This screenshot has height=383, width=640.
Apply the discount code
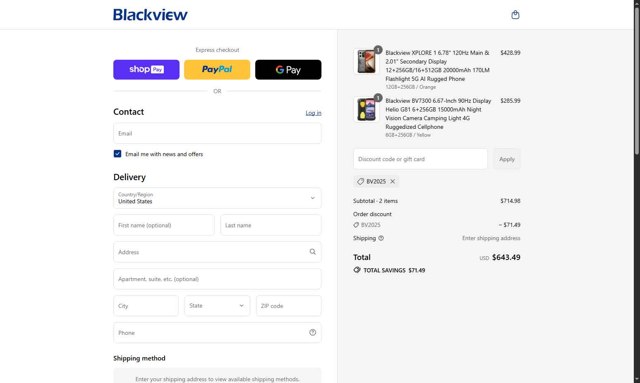(507, 159)
